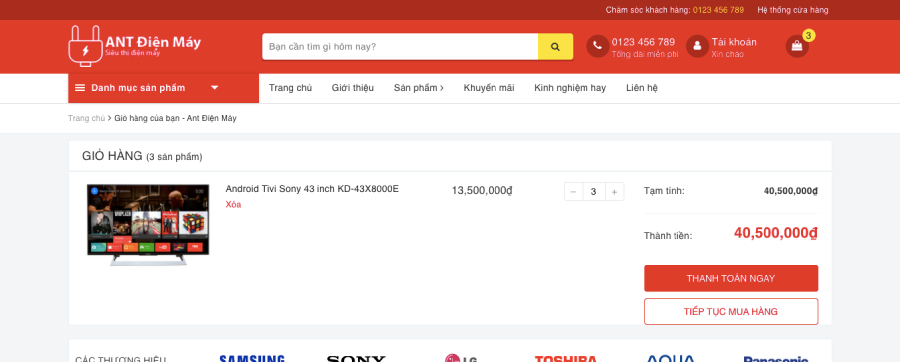This screenshot has width=900, height=362.
Task: Click the customer care number 0123 456 789
Action: click(718, 10)
